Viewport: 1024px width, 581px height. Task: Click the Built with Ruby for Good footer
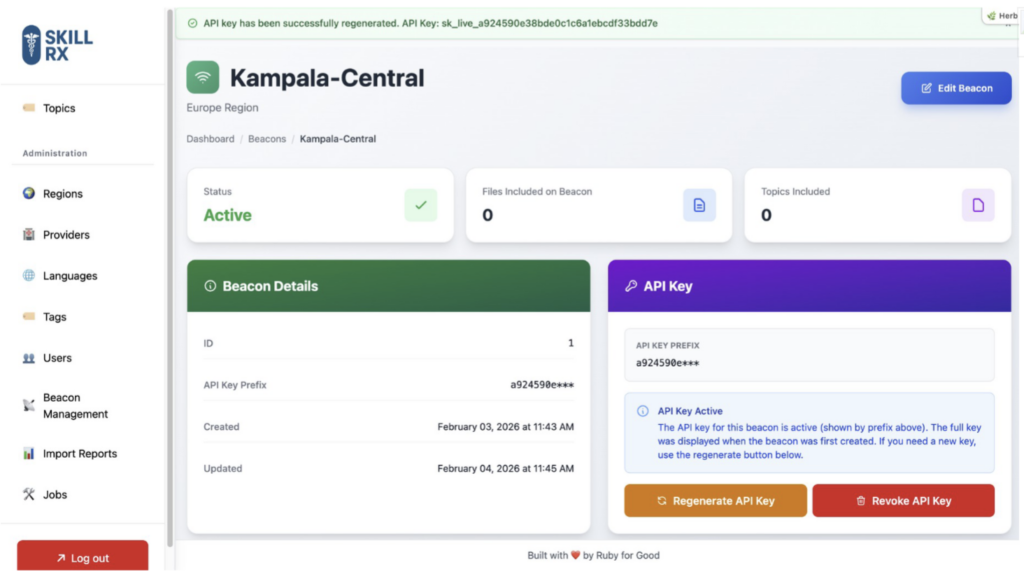pyautogui.click(x=594, y=556)
